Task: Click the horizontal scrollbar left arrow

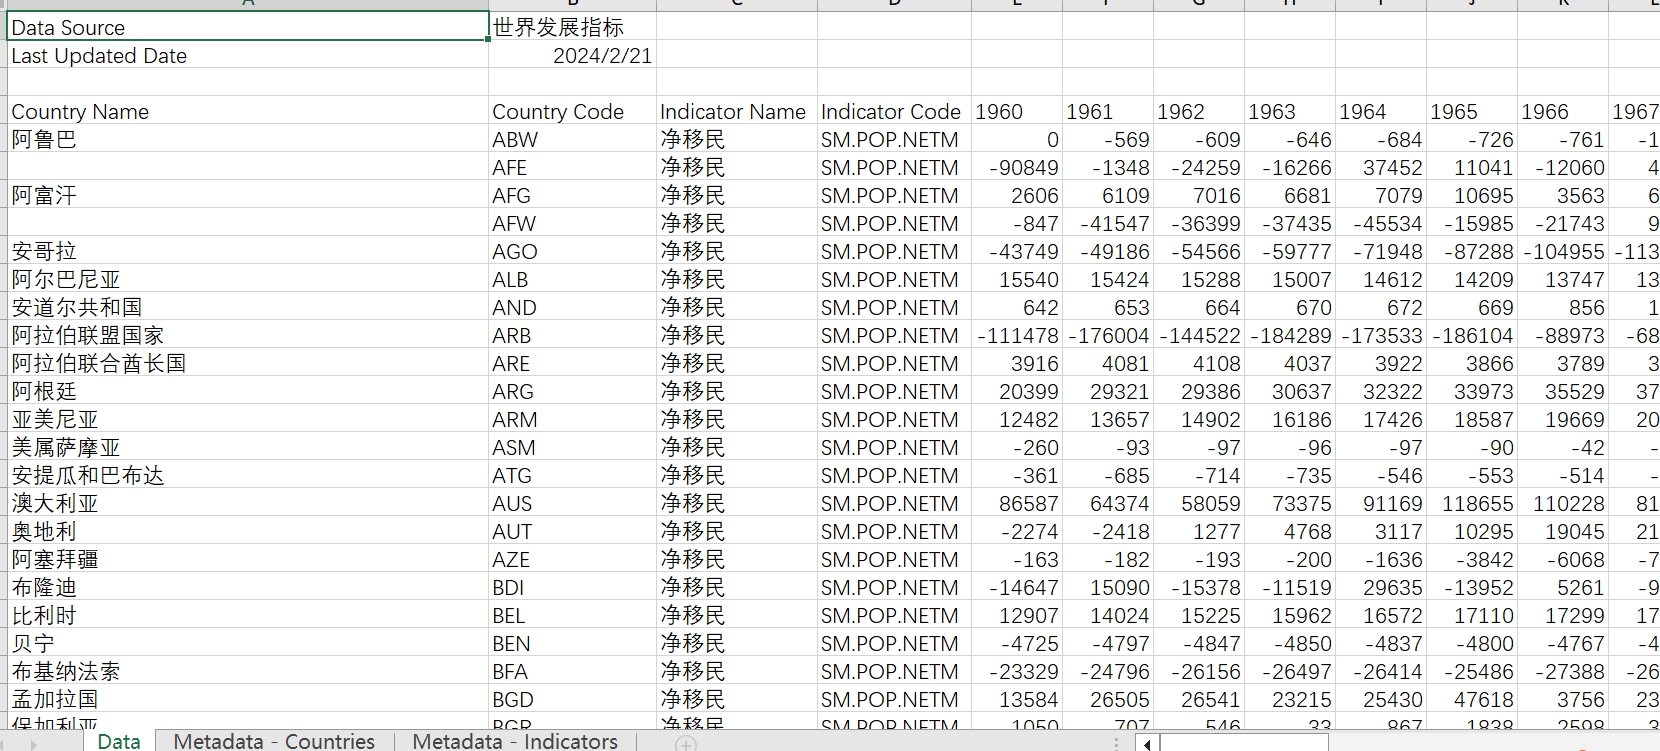Action: pos(1147,743)
